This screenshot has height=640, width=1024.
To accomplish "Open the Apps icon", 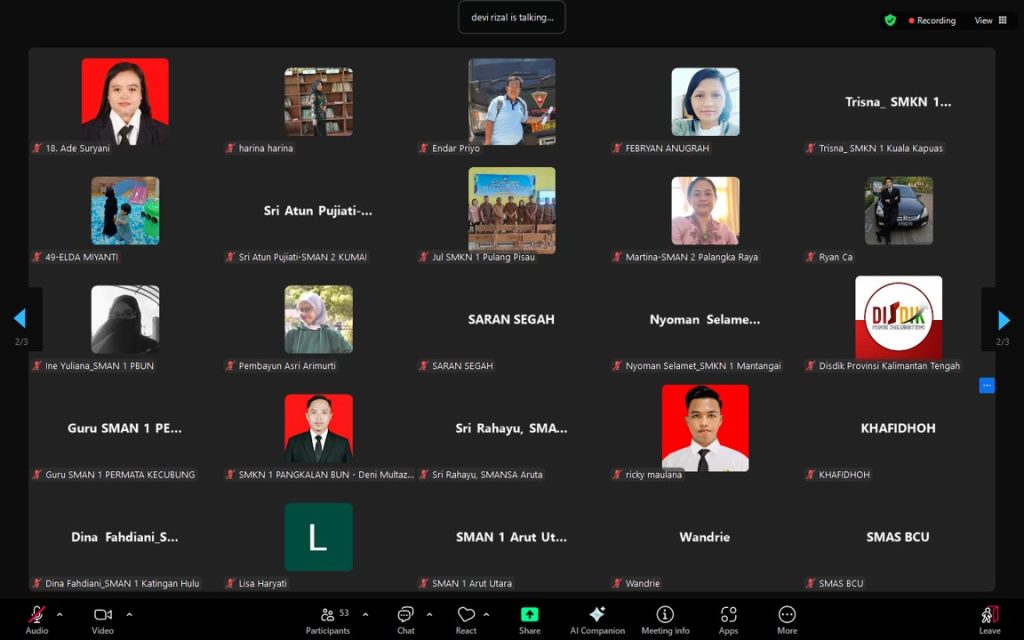I will (x=728, y=615).
